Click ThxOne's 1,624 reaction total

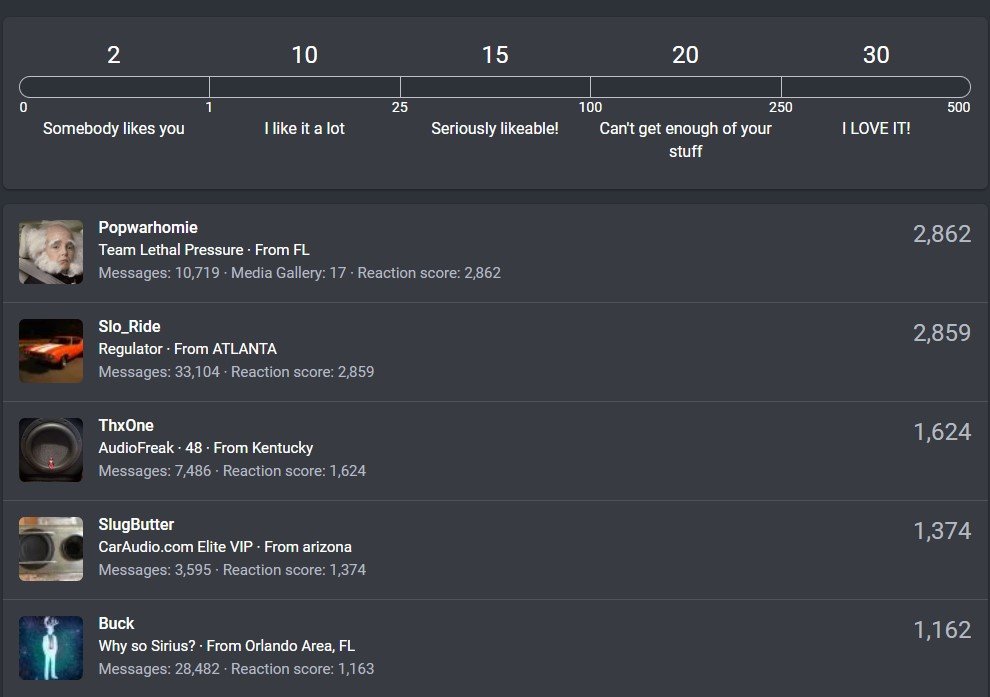coord(942,432)
